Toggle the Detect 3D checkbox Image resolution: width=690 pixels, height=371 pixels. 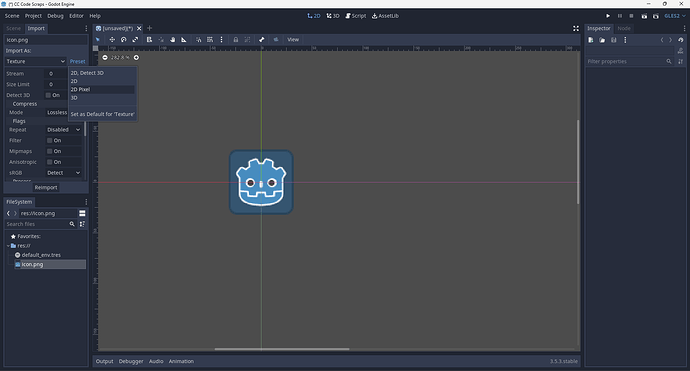pos(48,95)
